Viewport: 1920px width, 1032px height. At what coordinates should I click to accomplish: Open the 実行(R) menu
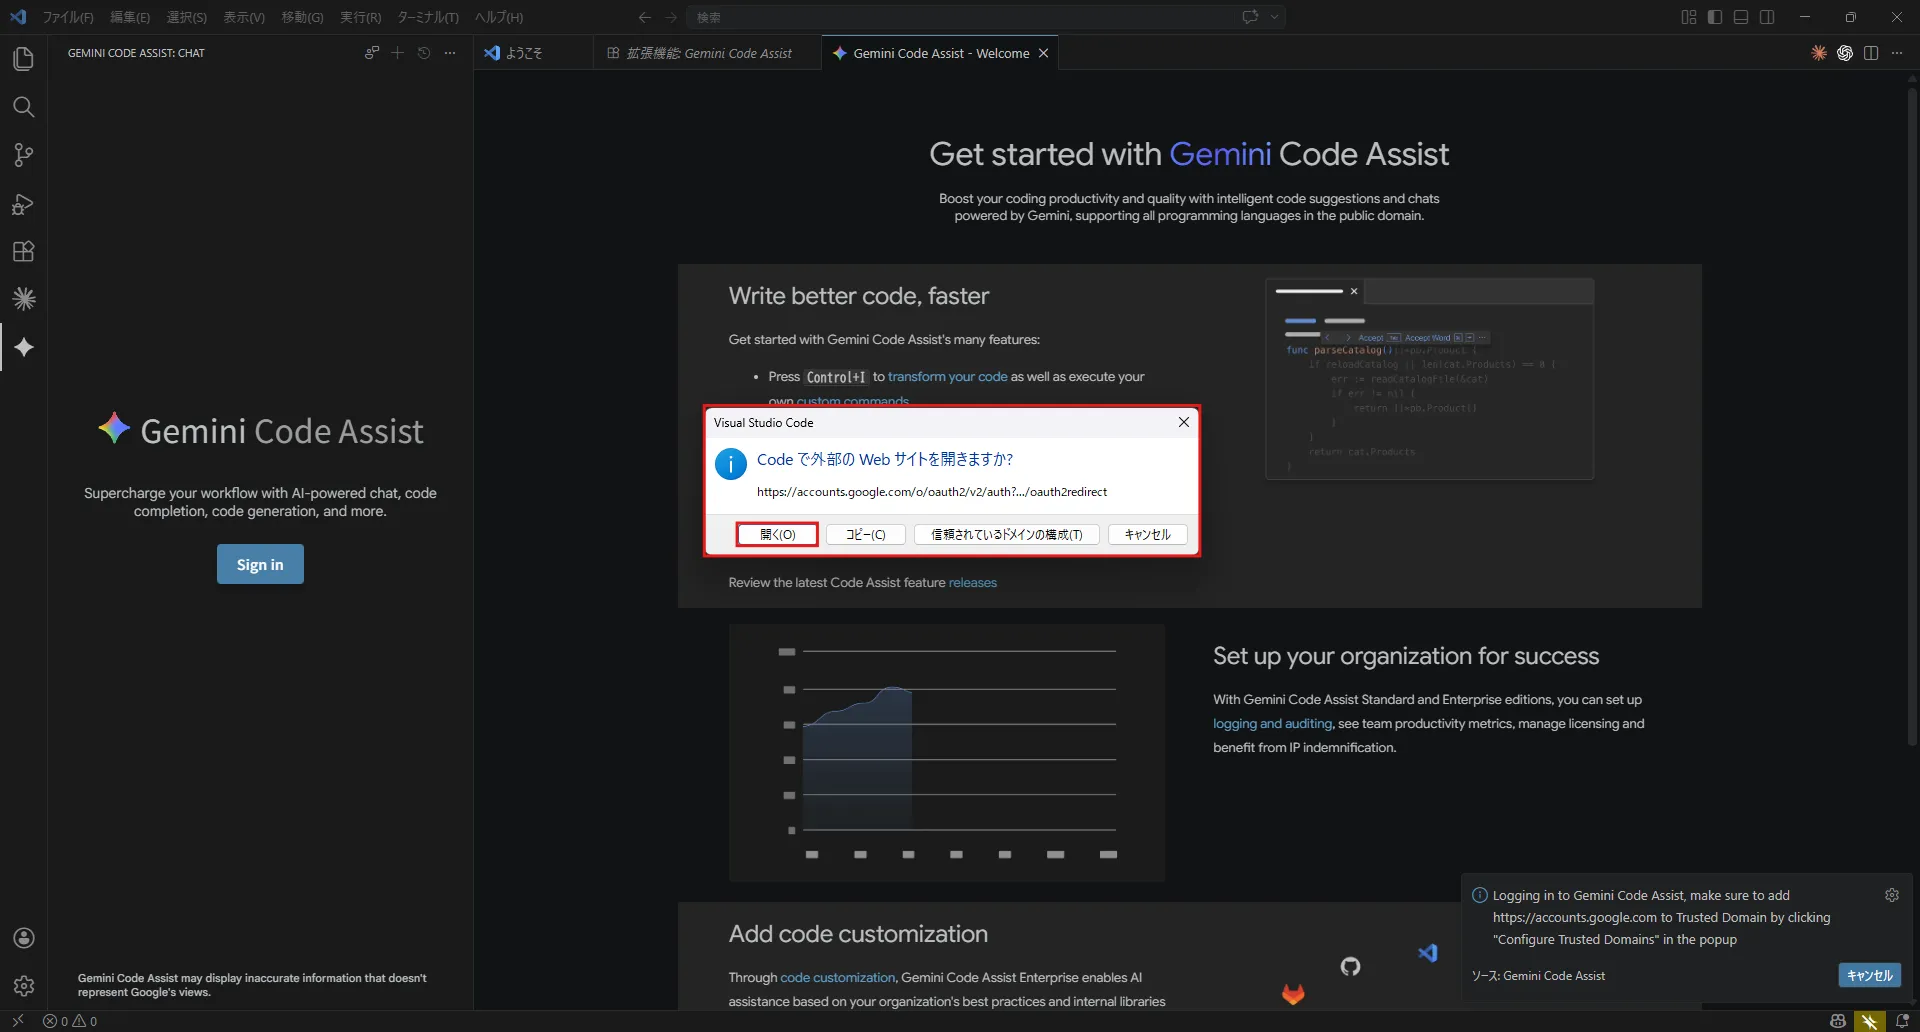tap(360, 17)
